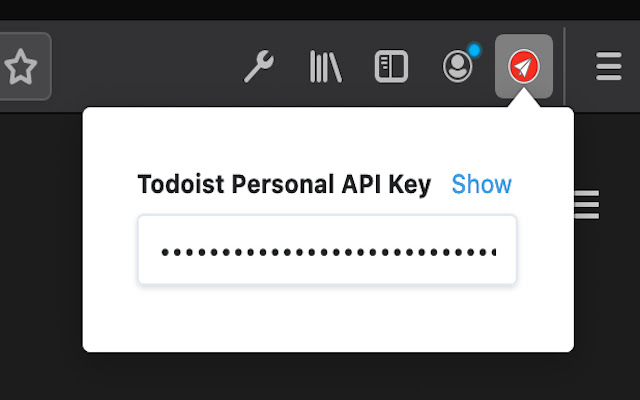Click the blue notification dot on account avatar

[474, 49]
